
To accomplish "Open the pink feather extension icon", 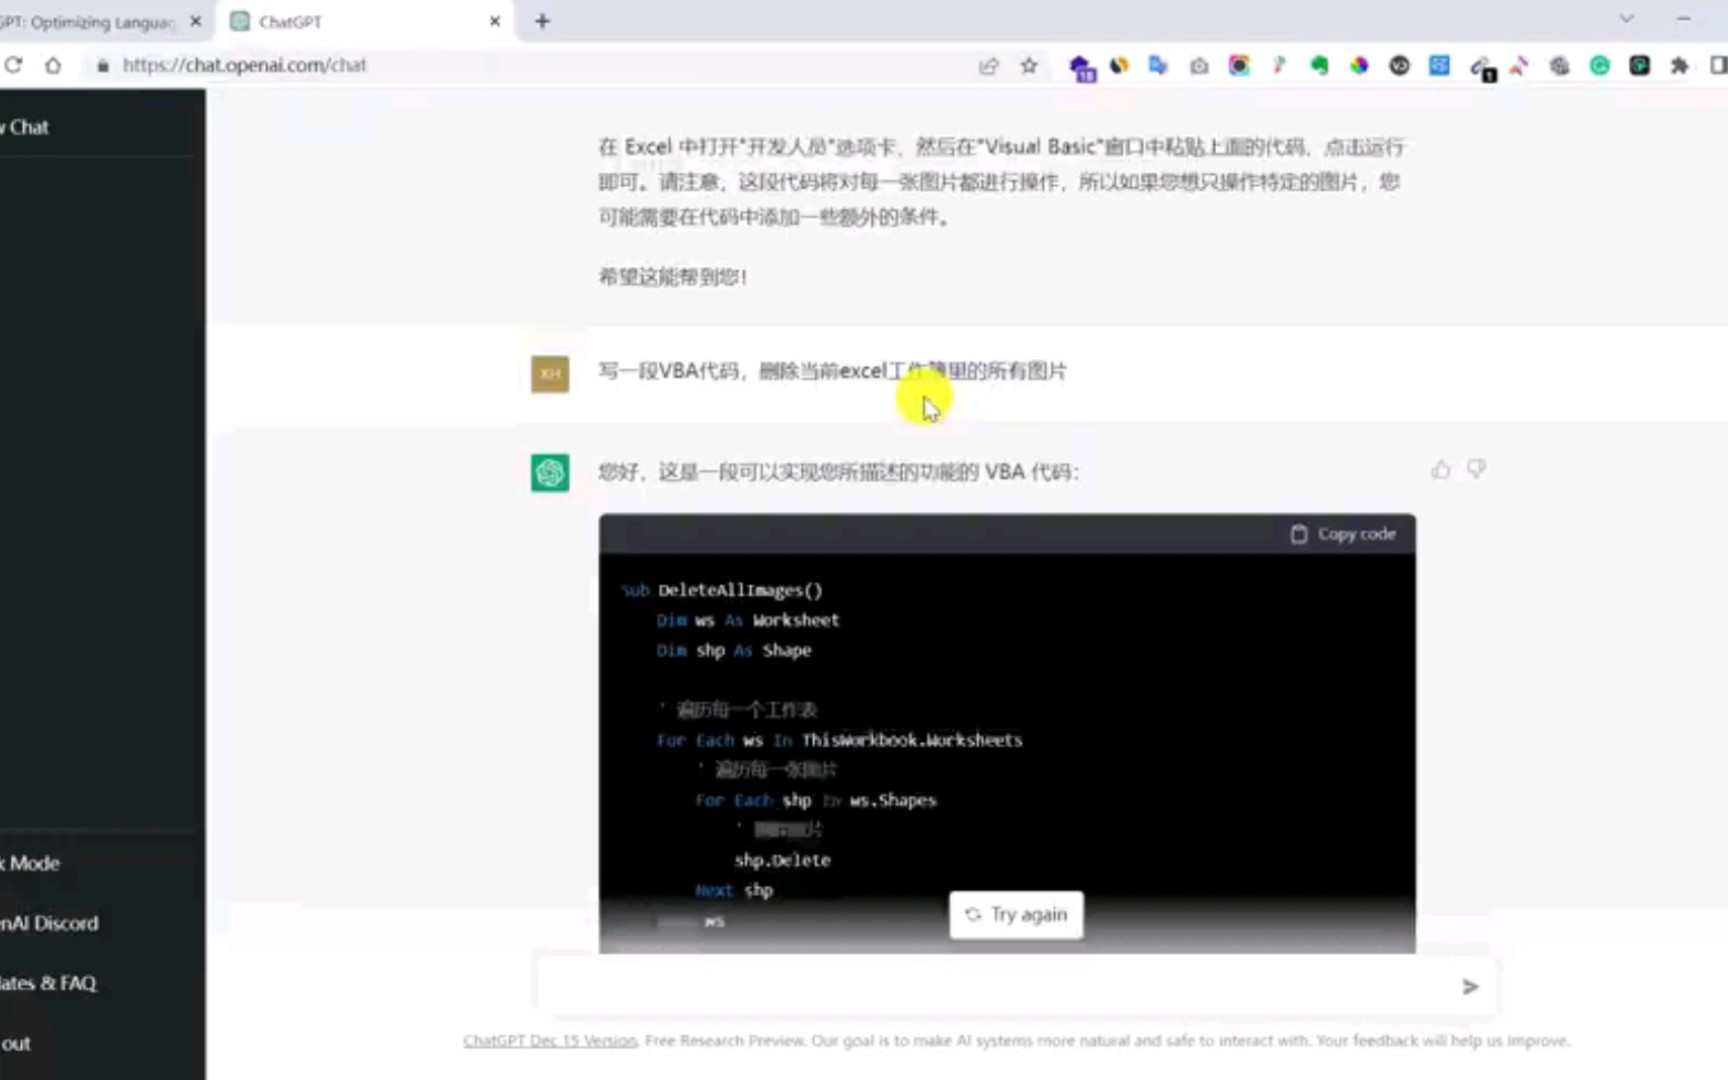I will click(1279, 66).
